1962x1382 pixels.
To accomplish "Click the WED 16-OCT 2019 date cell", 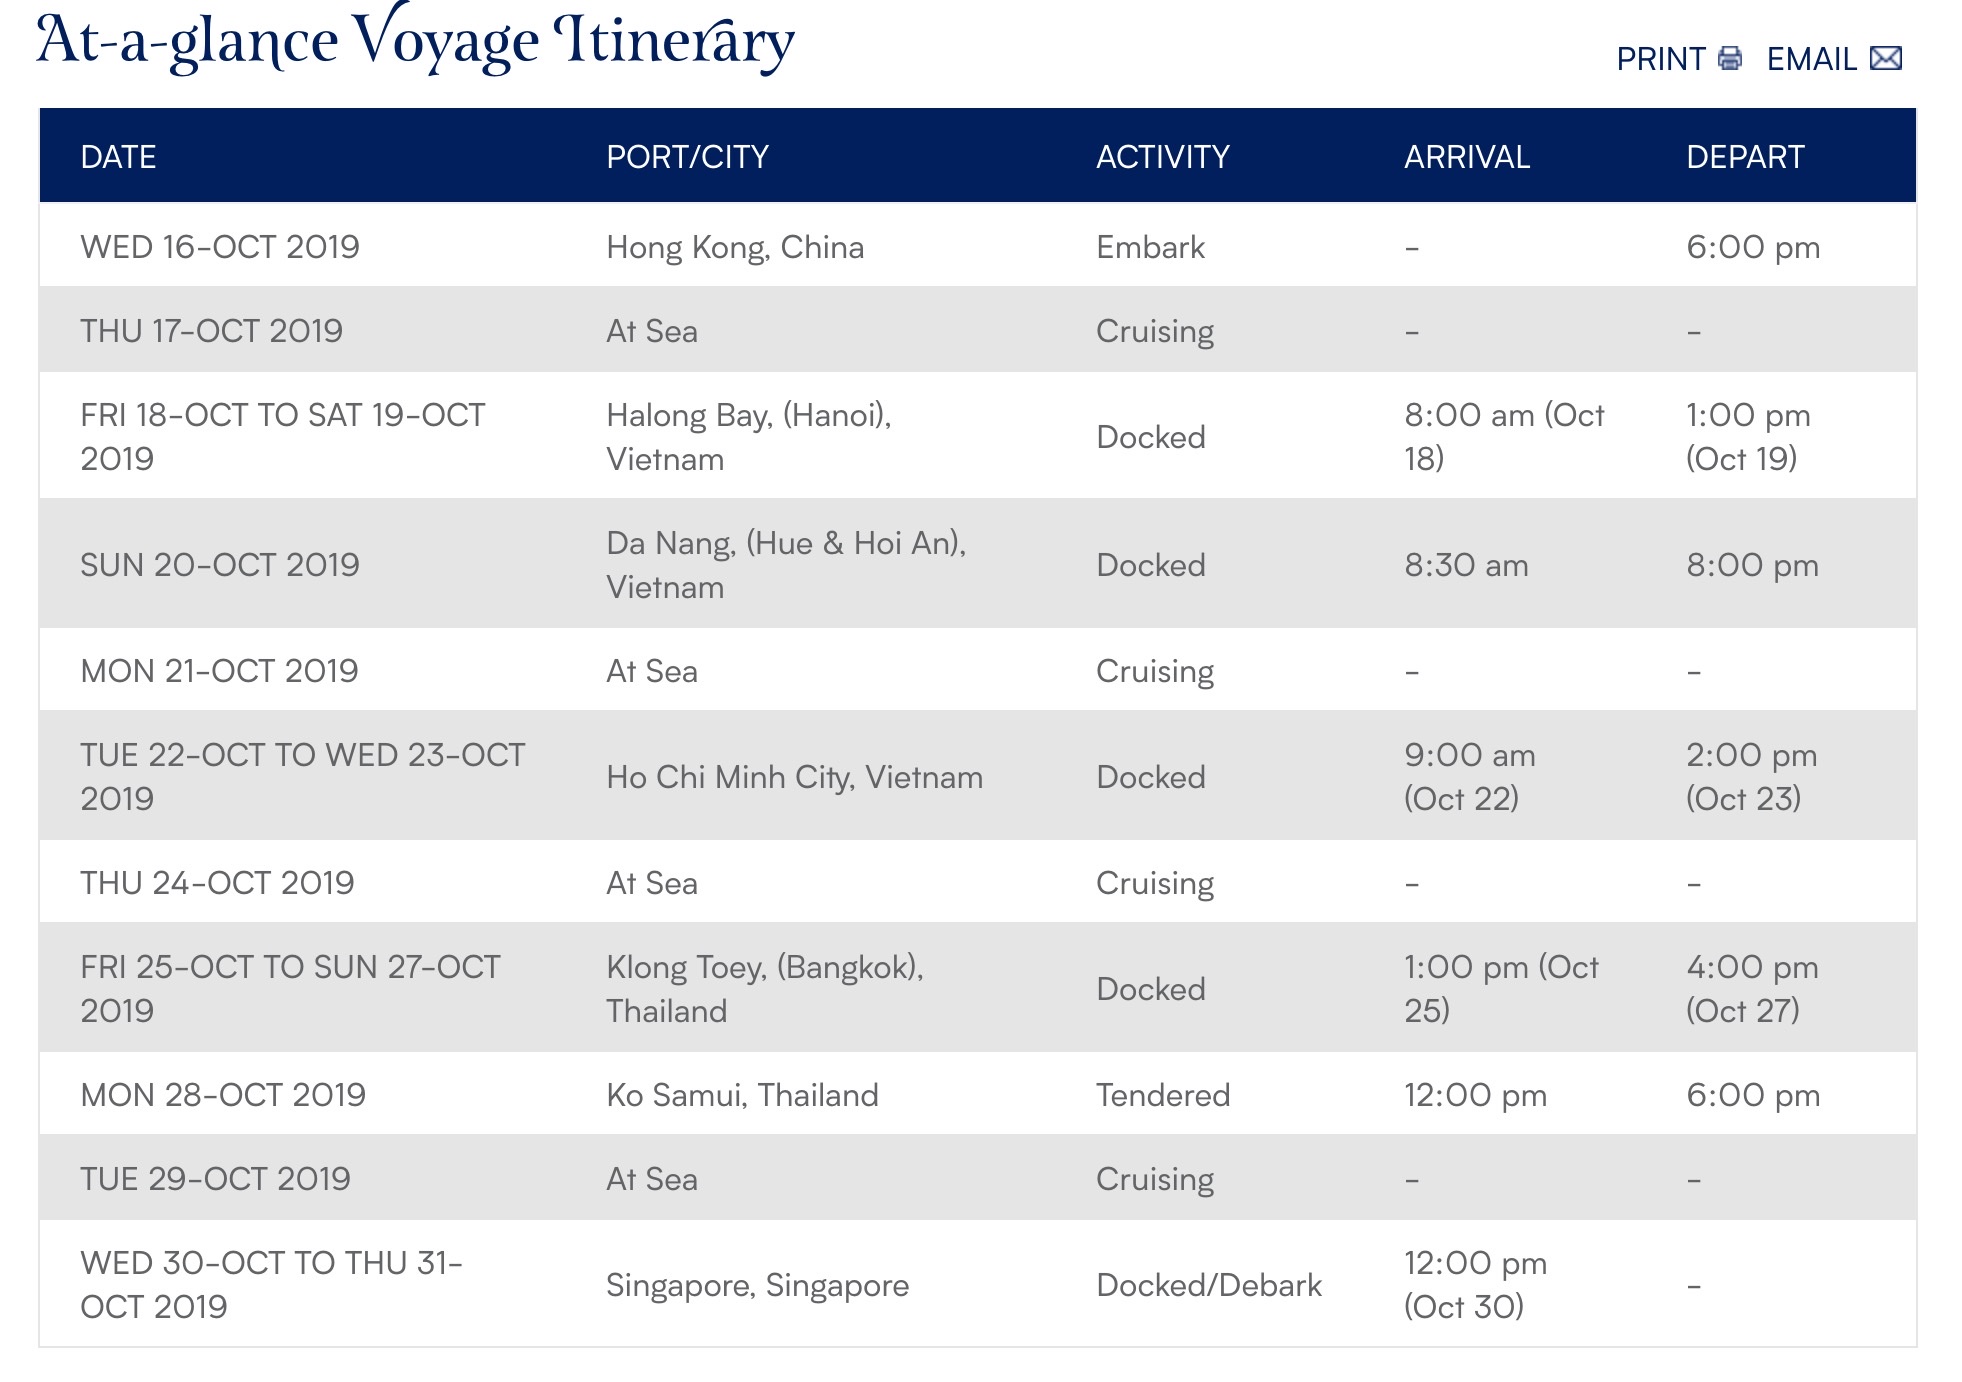I will 219,247.
